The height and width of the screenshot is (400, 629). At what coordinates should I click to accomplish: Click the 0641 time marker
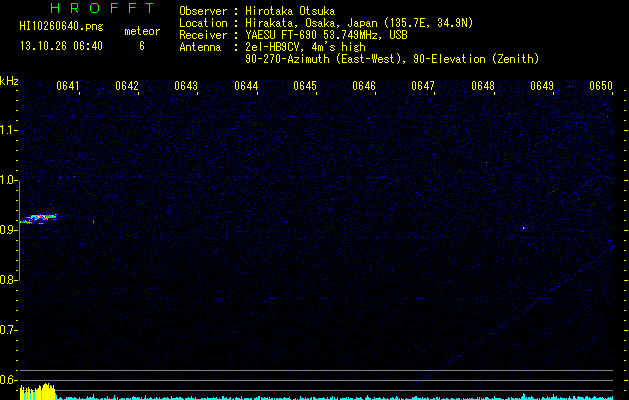pyautogui.click(x=68, y=86)
